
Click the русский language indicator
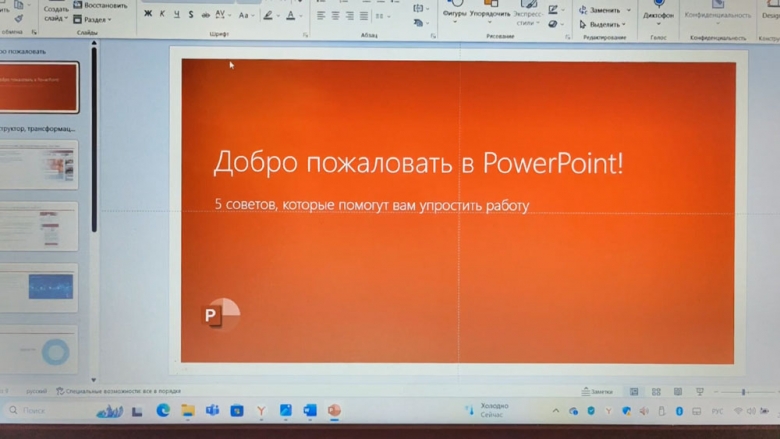(36, 391)
